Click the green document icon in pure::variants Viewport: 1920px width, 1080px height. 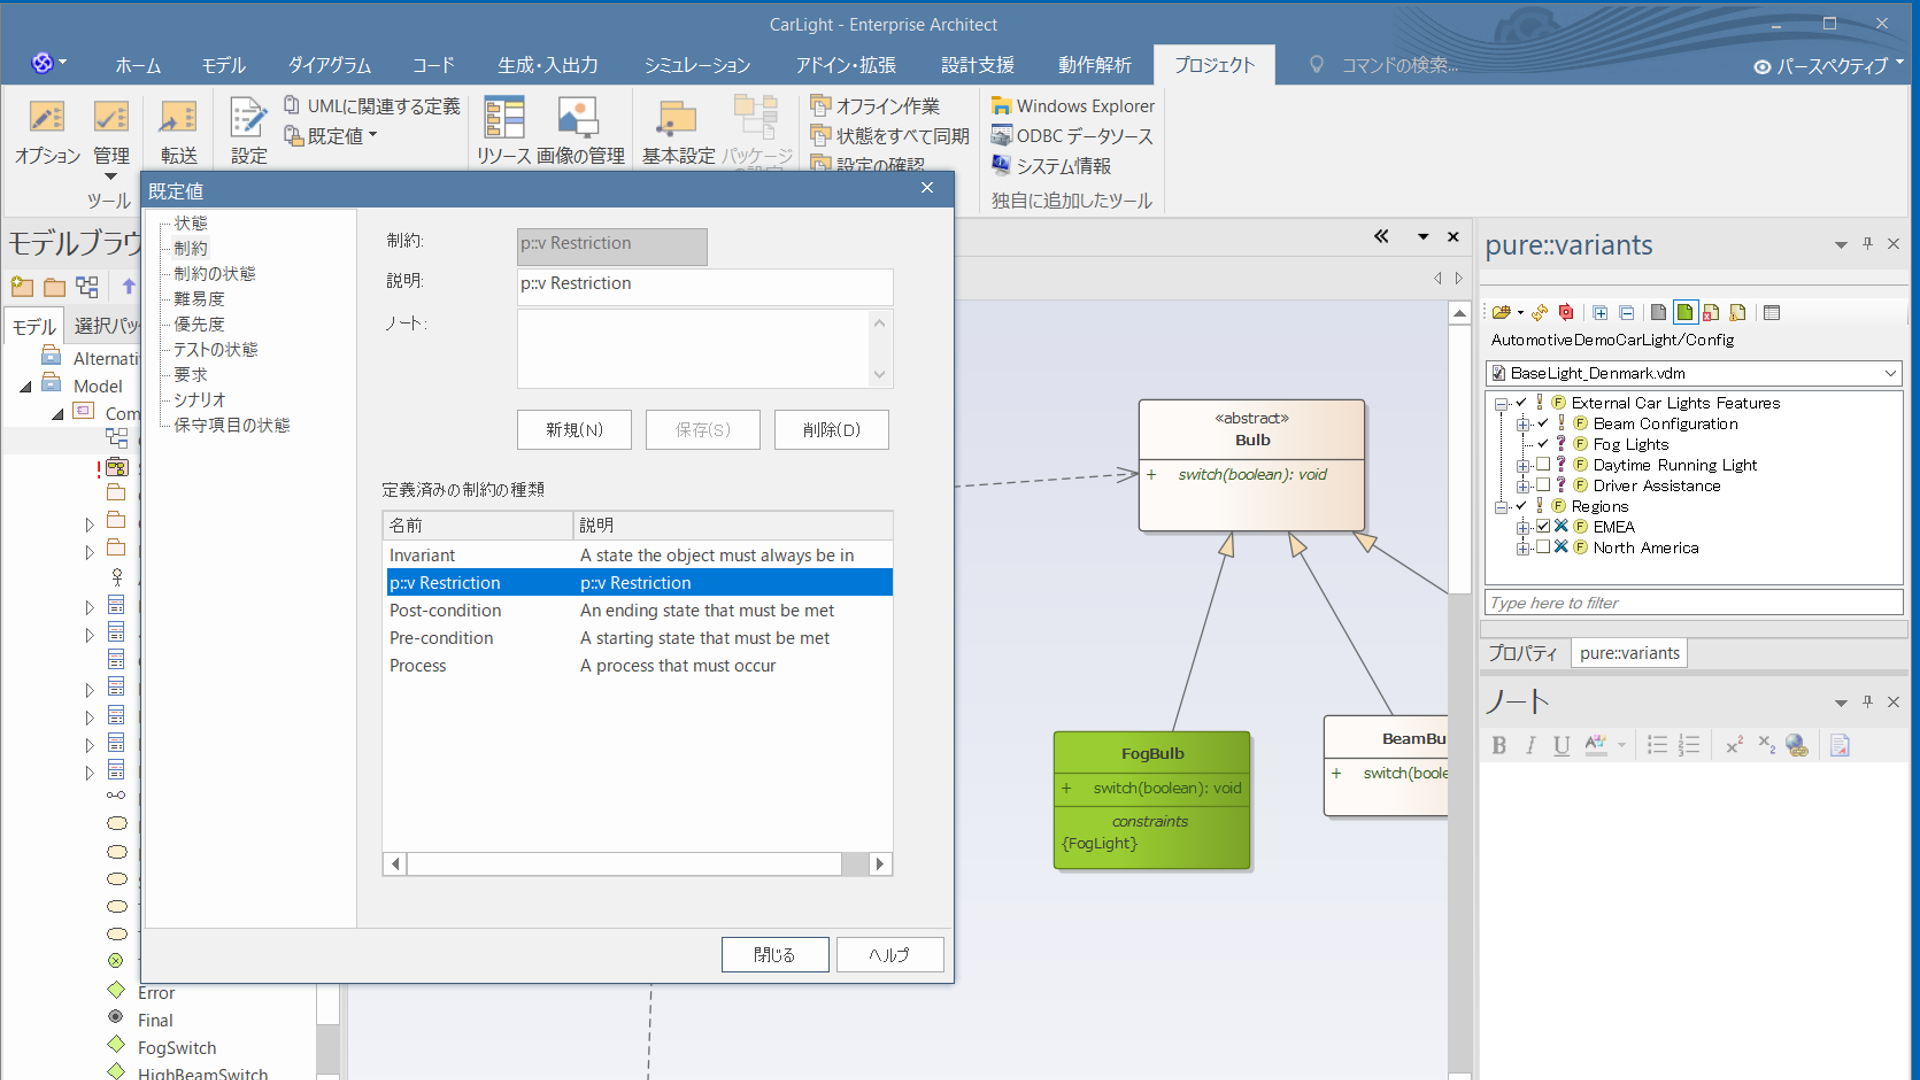1685,313
